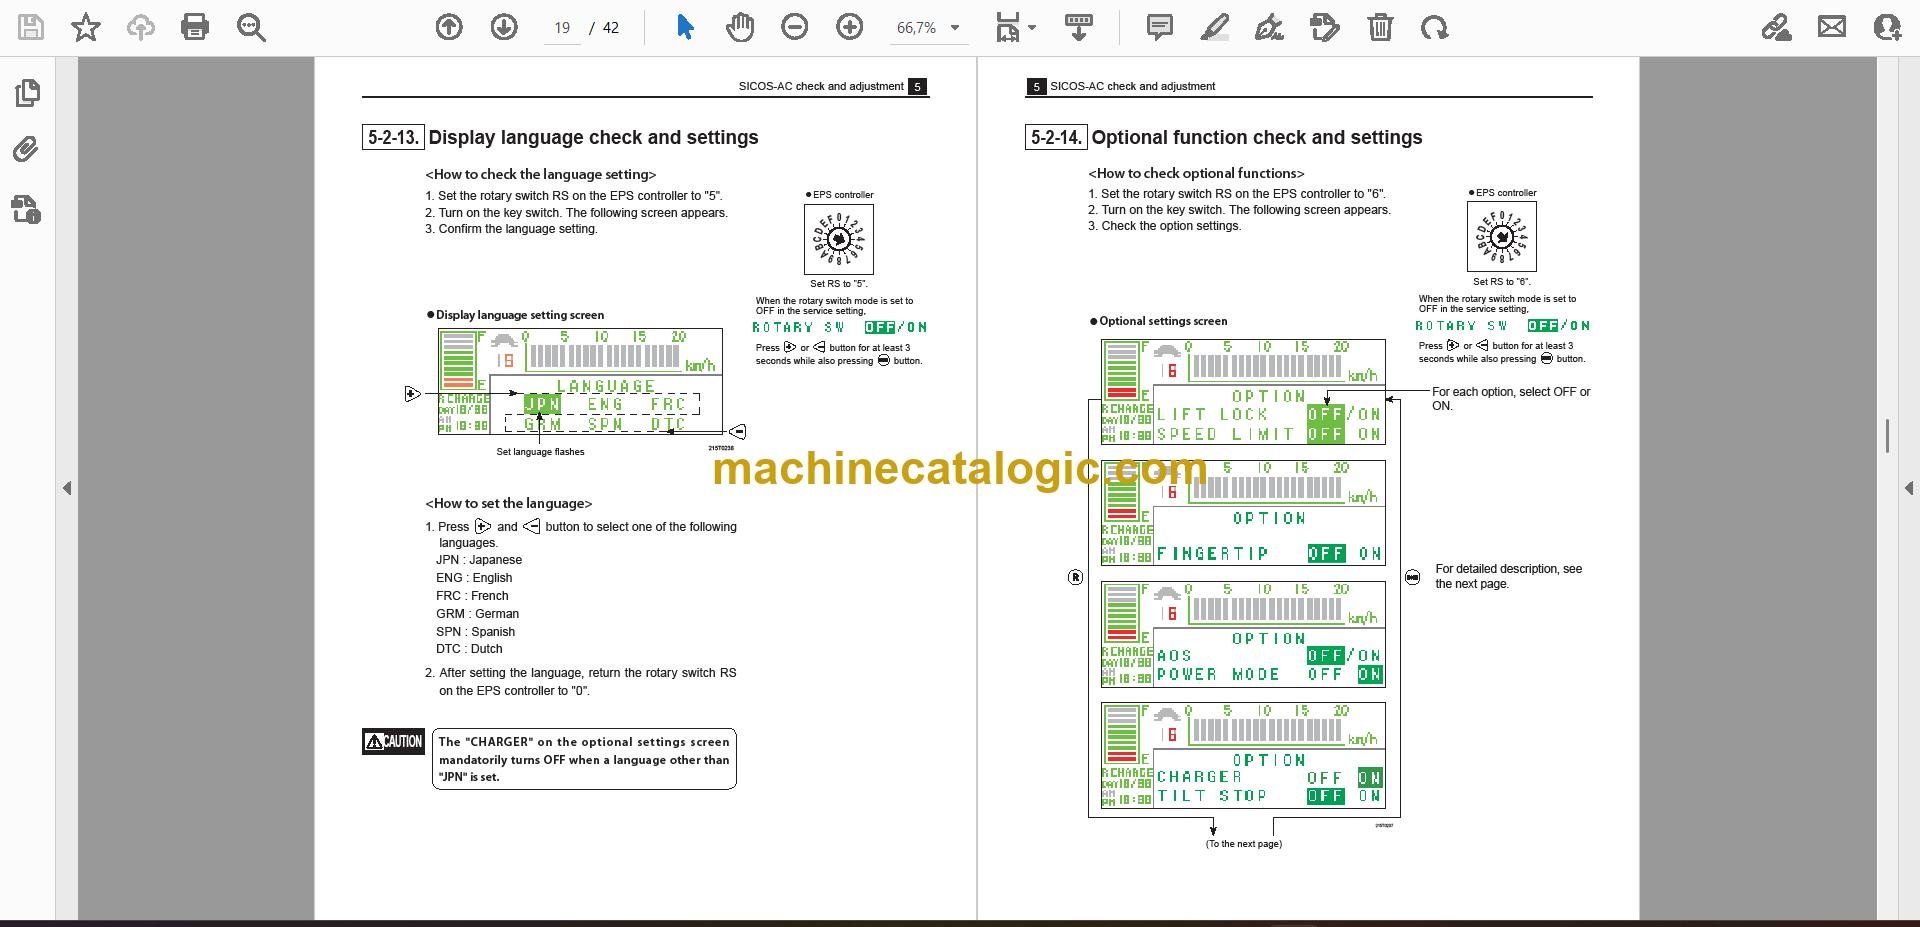Click the CAUTION label on left page

click(394, 741)
